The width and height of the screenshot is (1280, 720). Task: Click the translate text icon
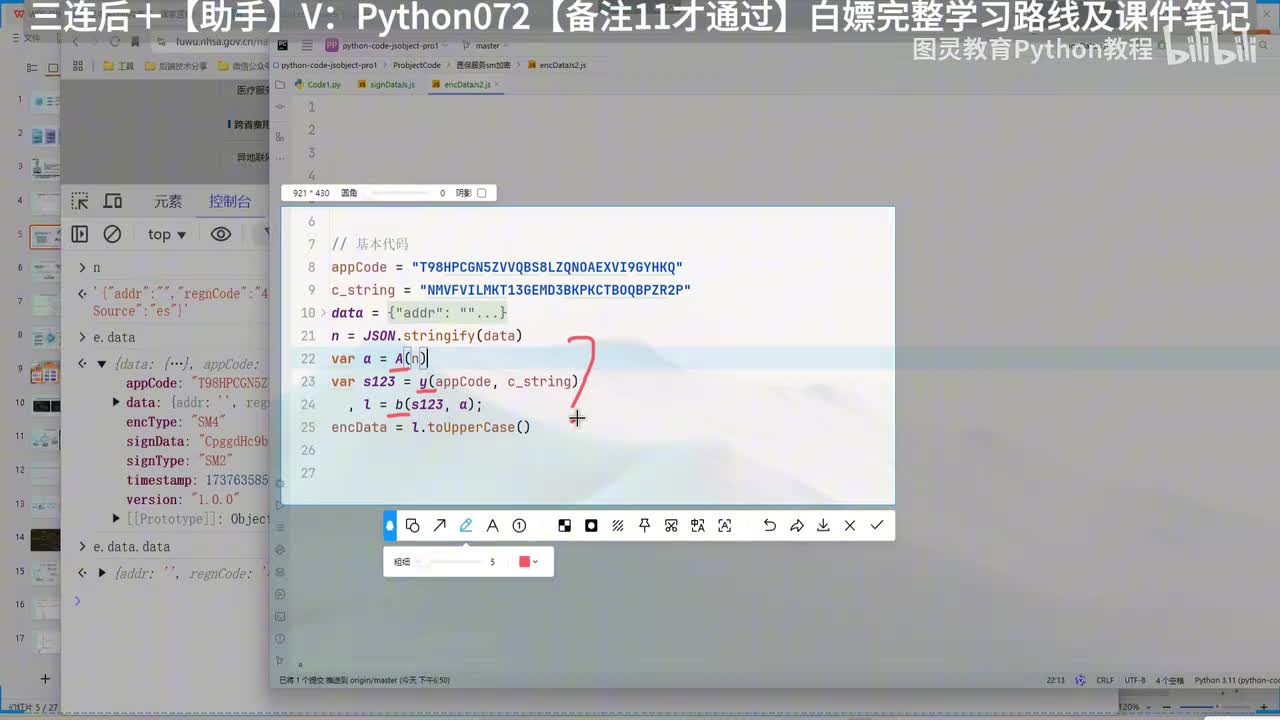tap(698, 525)
